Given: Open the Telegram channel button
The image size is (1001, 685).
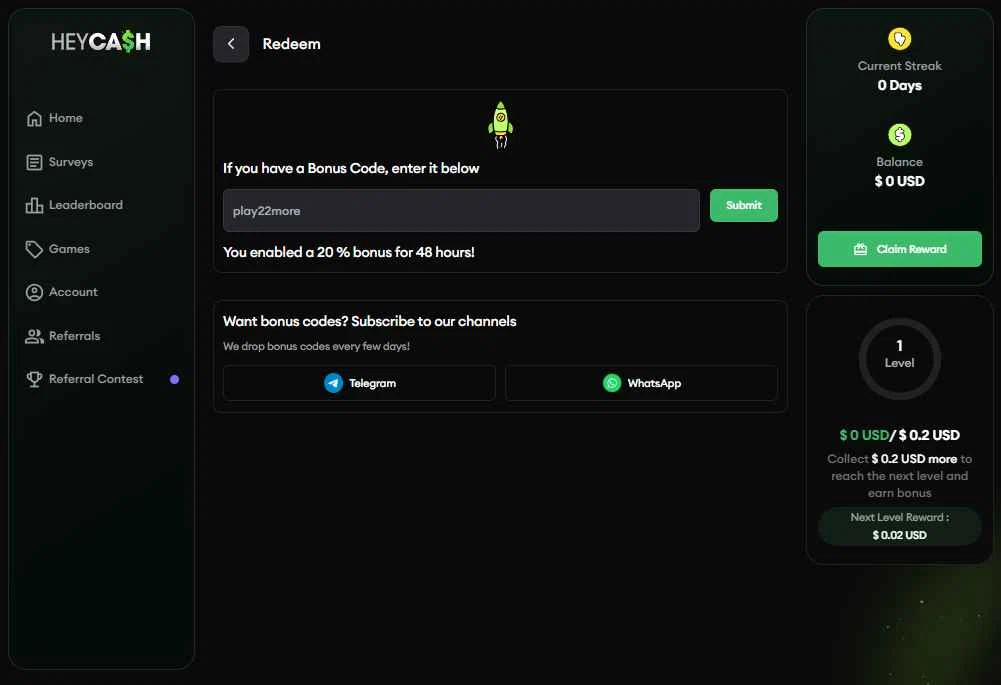Looking at the screenshot, I should click(359, 383).
